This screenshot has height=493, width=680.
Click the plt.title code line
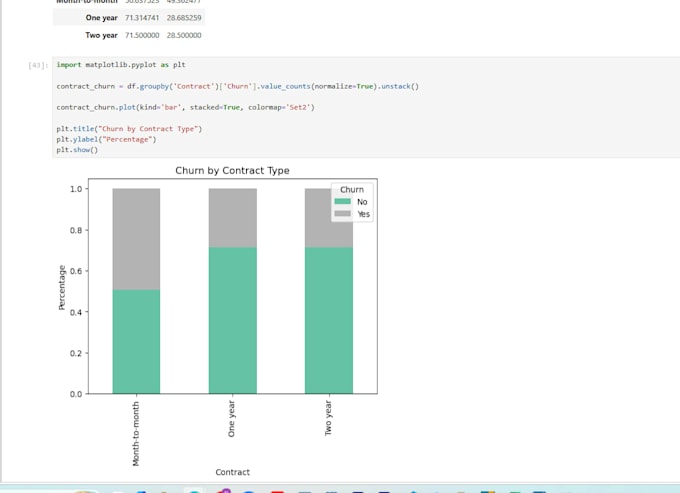point(129,129)
